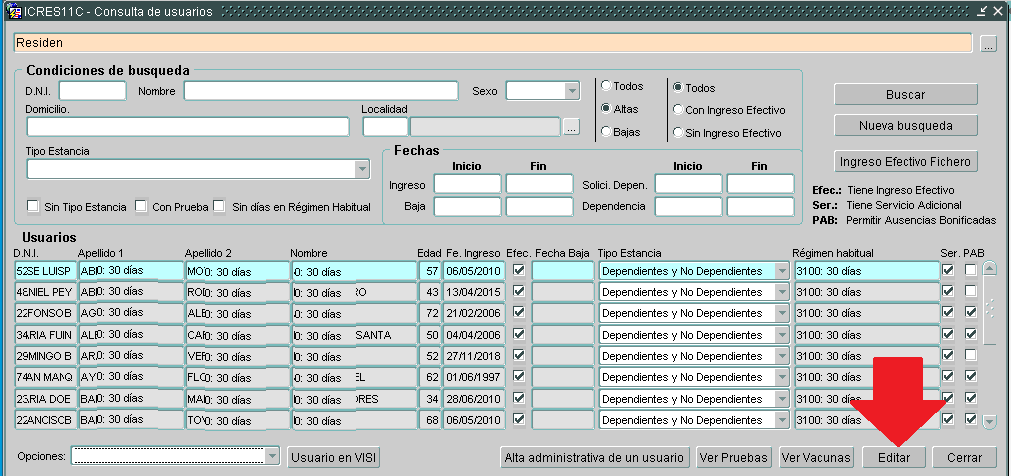Open the Opciones dropdown list

pyautogui.click(x=272, y=456)
